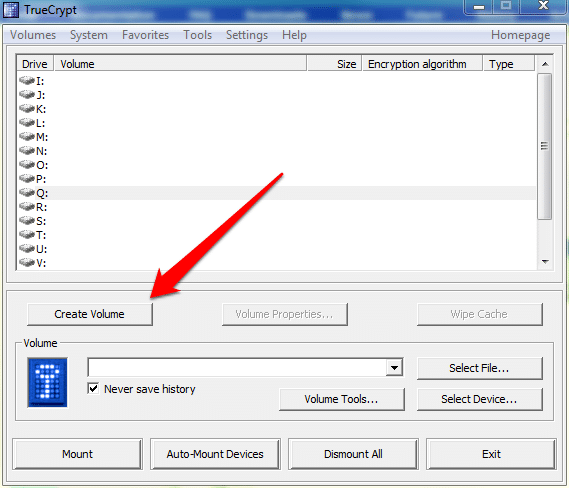Click the TrueCrypt logo in Volume group
The height and width of the screenshot is (488, 569).
48,382
